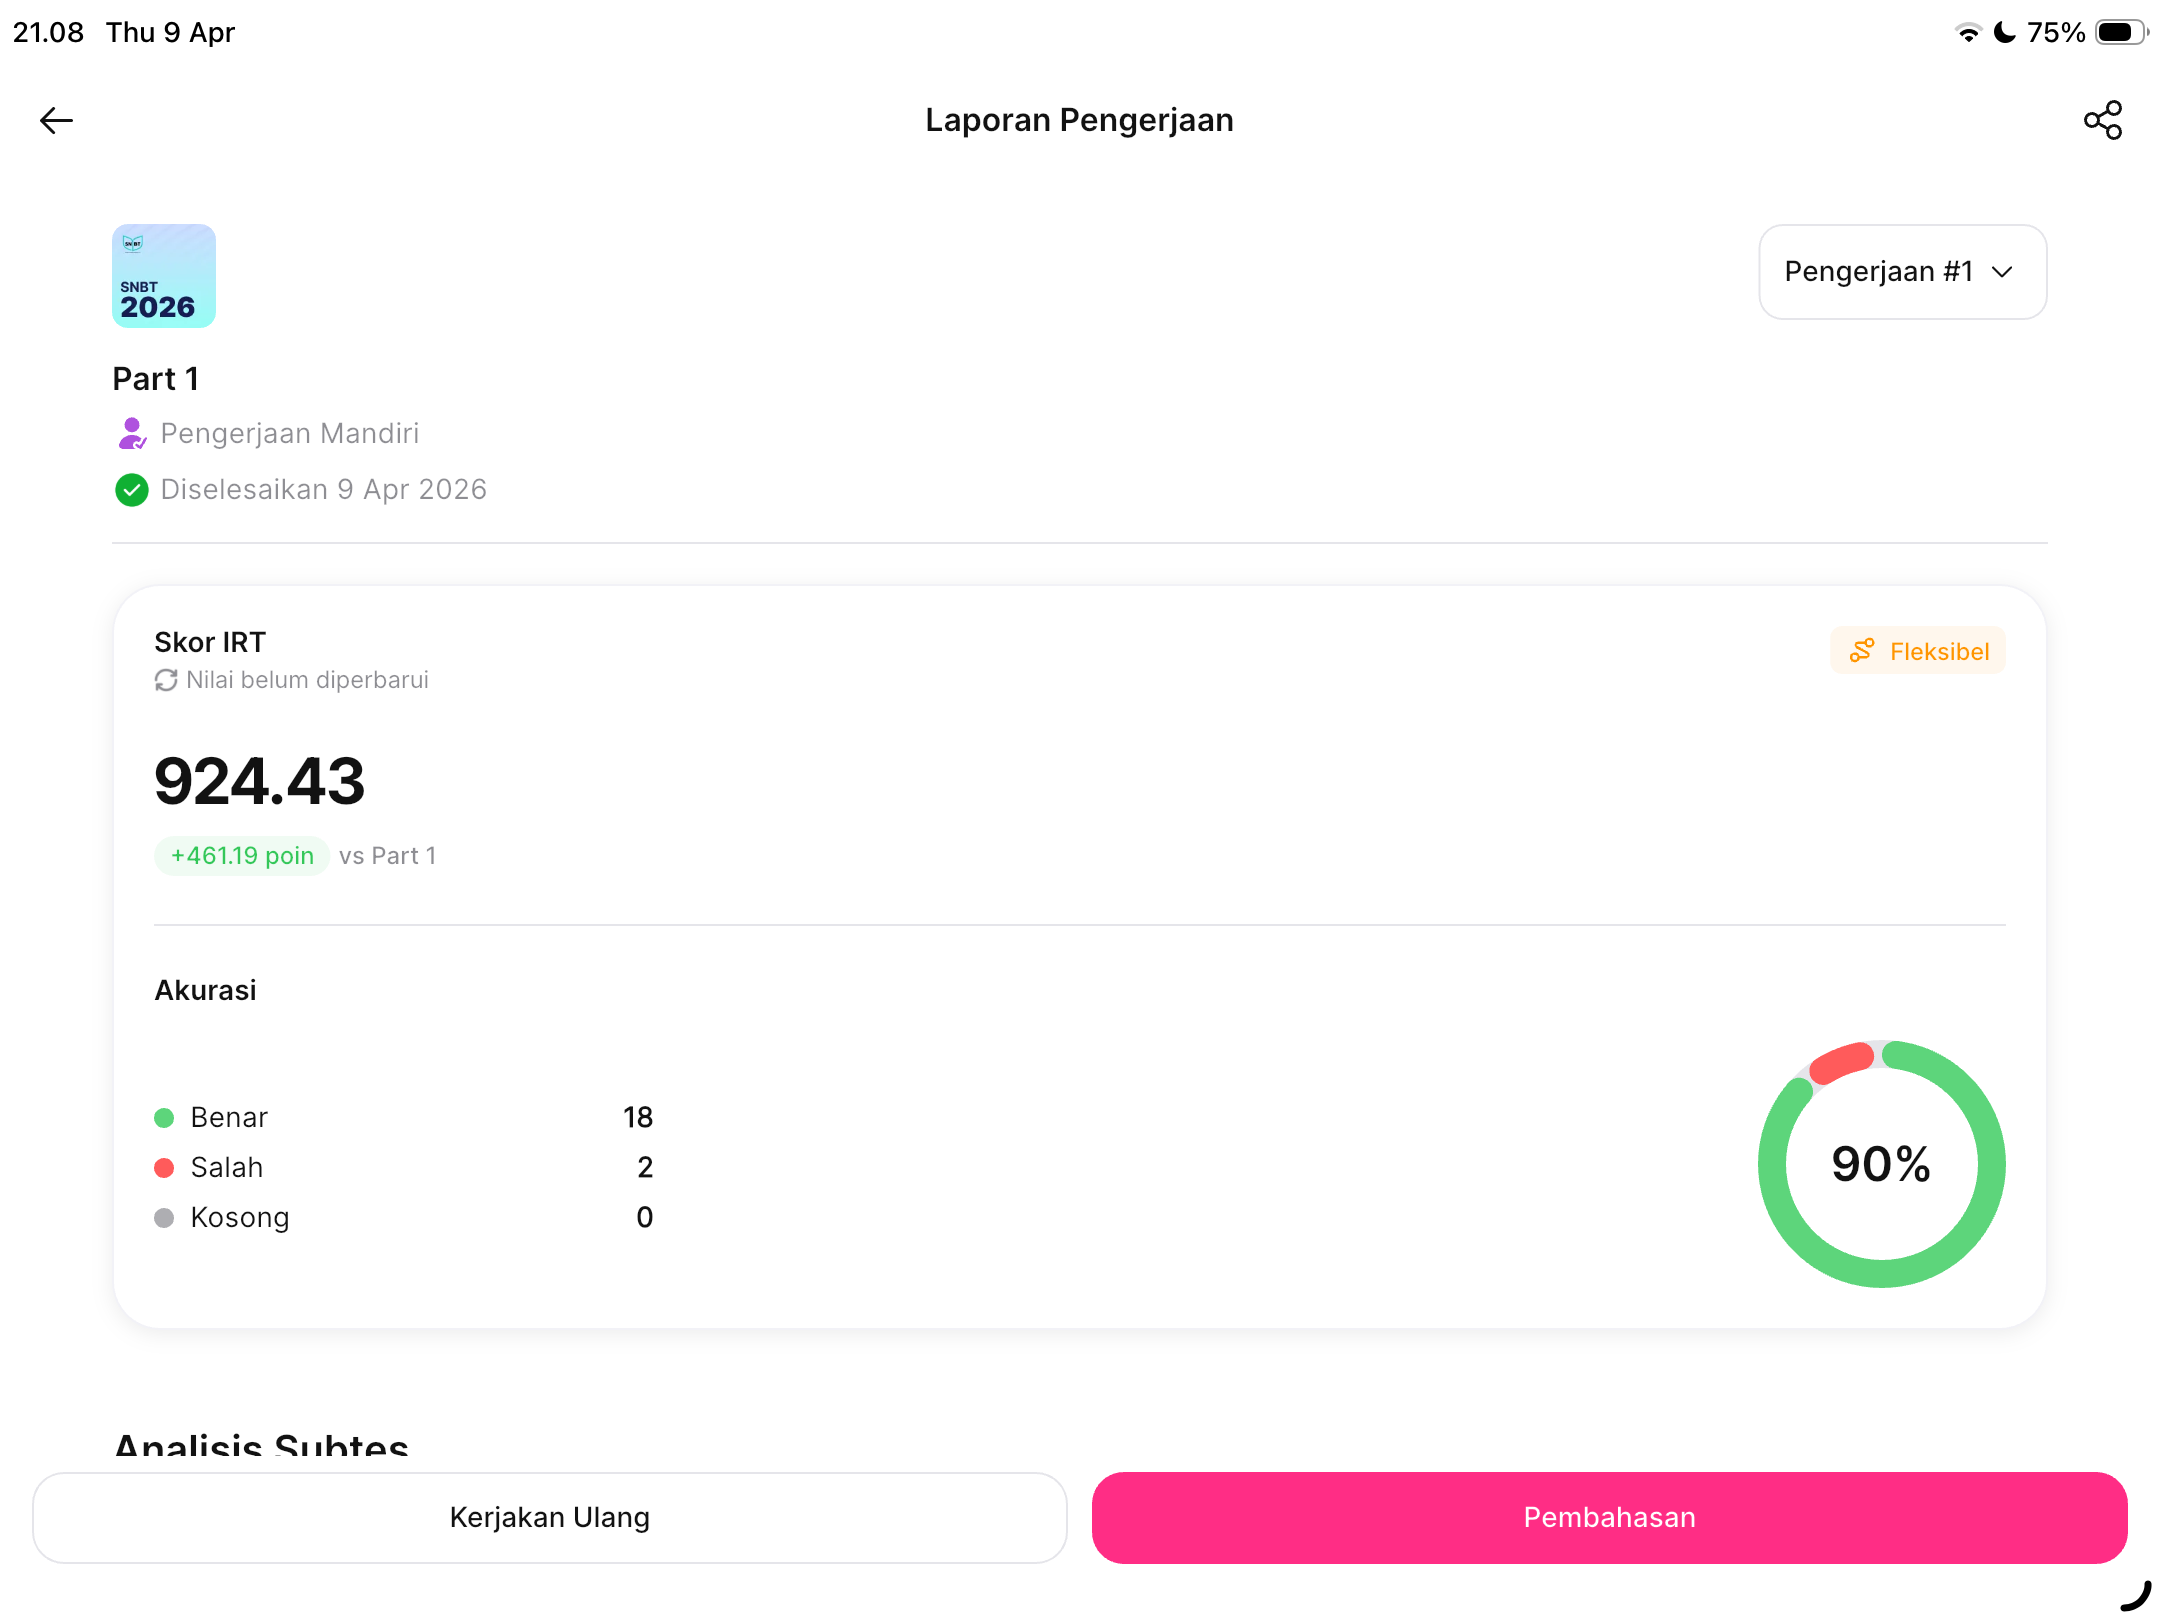Tap the back arrow icon
Screen dimensions: 2160x1620
pyautogui.click(x=56, y=121)
